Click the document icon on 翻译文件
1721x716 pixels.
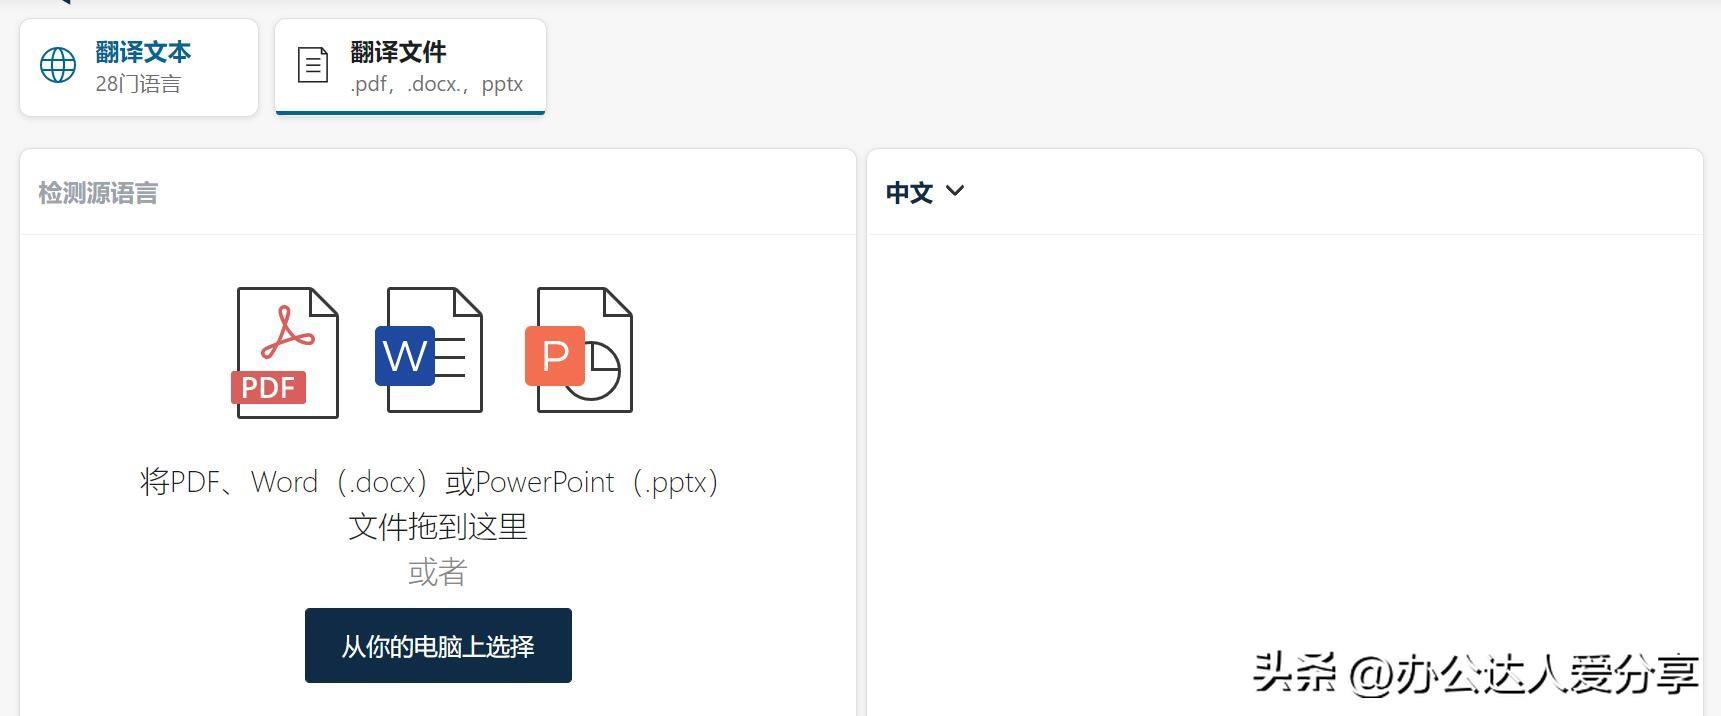[x=313, y=65]
